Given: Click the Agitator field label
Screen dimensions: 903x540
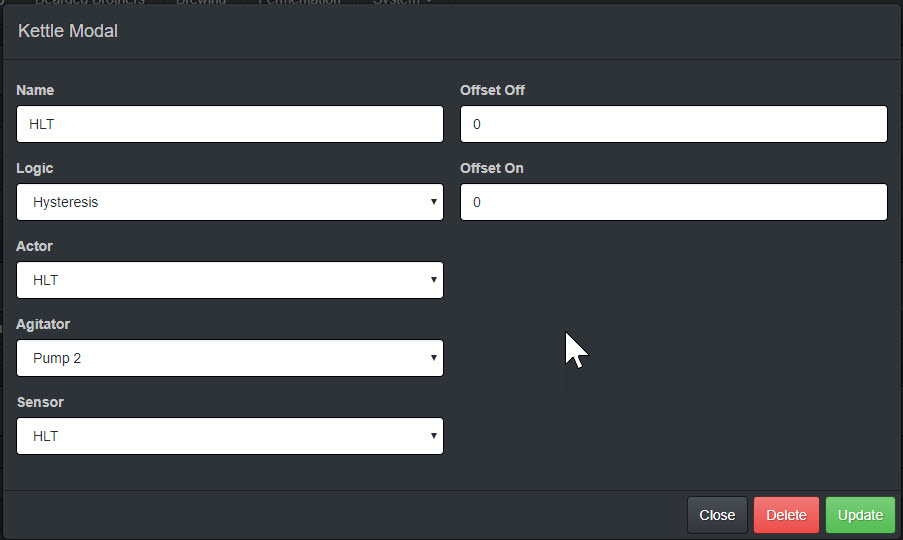Looking at the screenshot, I should [43, 325].
